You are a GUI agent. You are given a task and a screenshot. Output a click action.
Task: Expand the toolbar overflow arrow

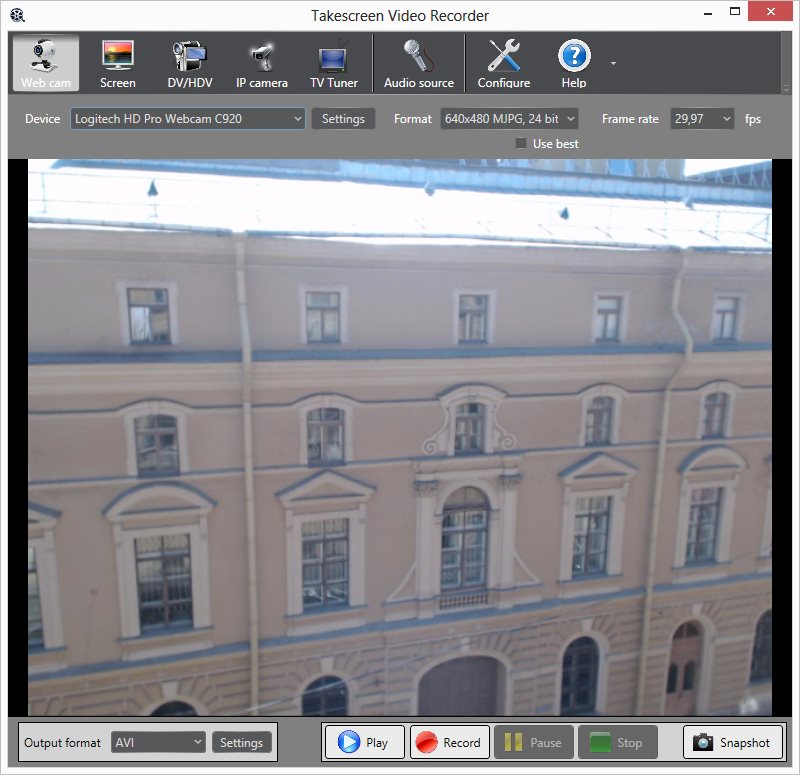[x=613, y=63]
